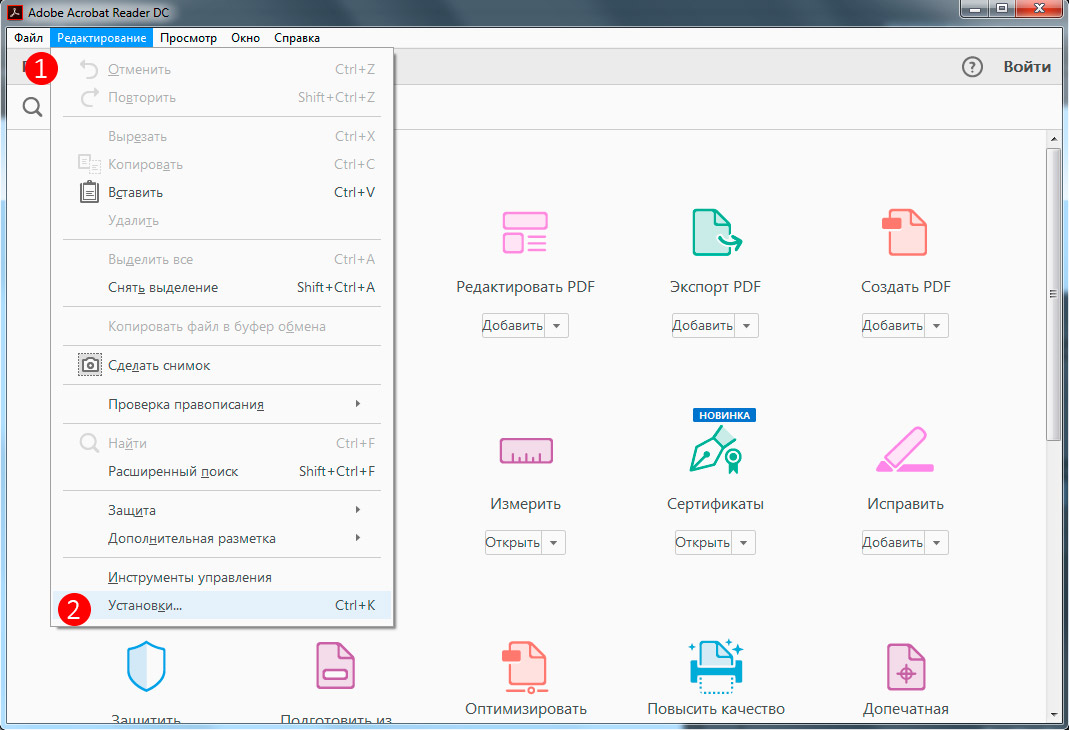This screenshot has width=1069, height=730.
Task: Expand dropdown arrow next to Edit PDF Add
Action: point(556,326)
